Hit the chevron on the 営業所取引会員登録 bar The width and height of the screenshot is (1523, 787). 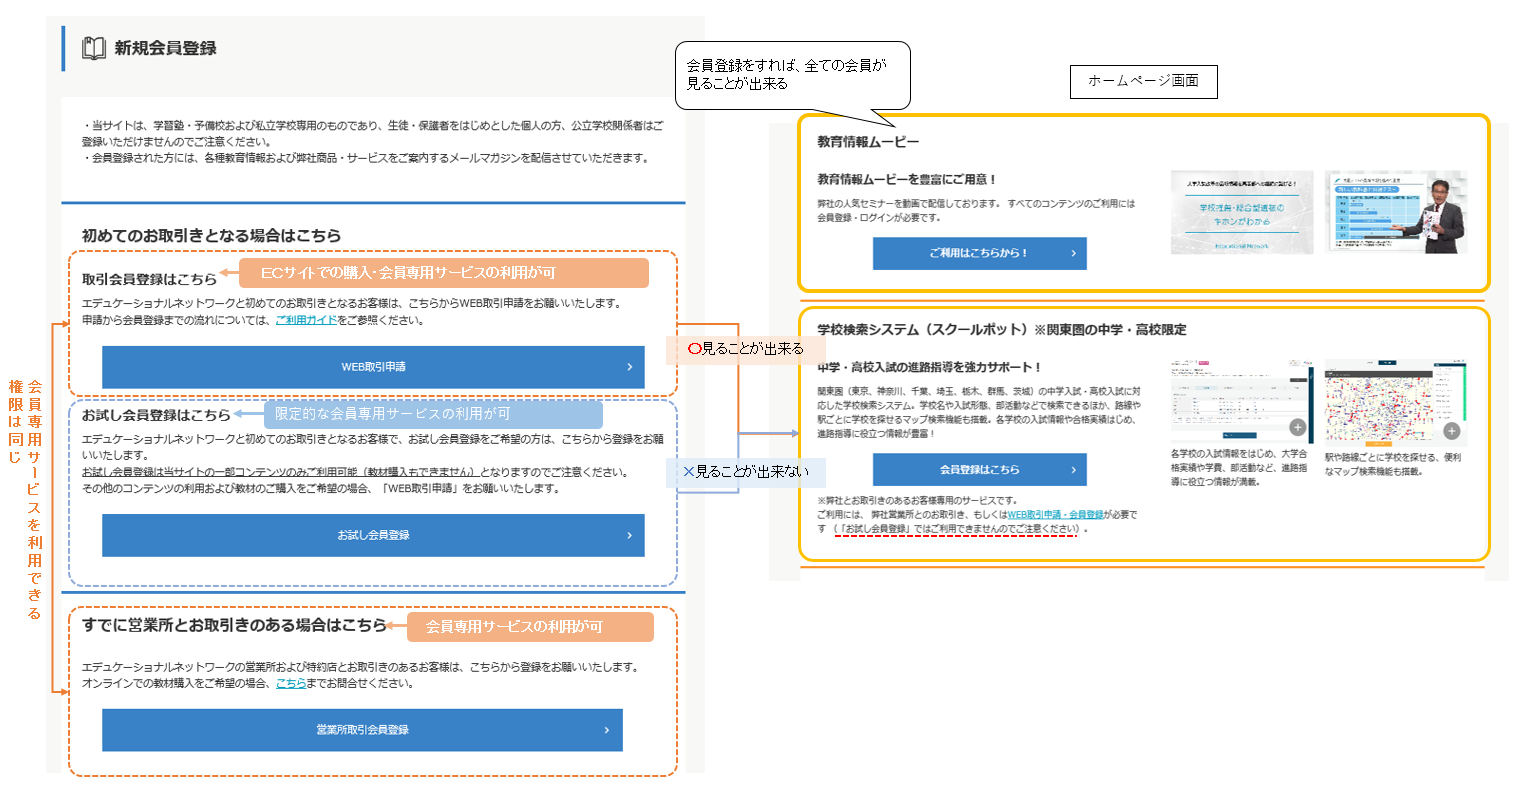pos(607,730)
